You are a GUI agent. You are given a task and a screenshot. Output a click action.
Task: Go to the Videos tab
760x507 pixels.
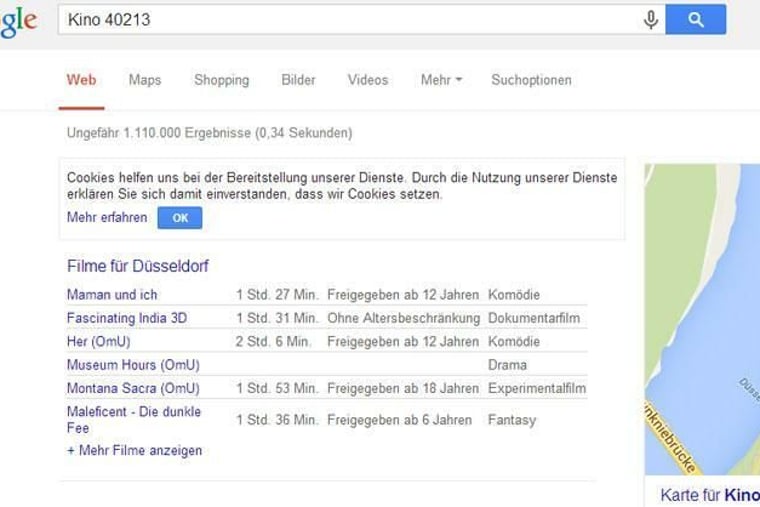pos(367,80)
